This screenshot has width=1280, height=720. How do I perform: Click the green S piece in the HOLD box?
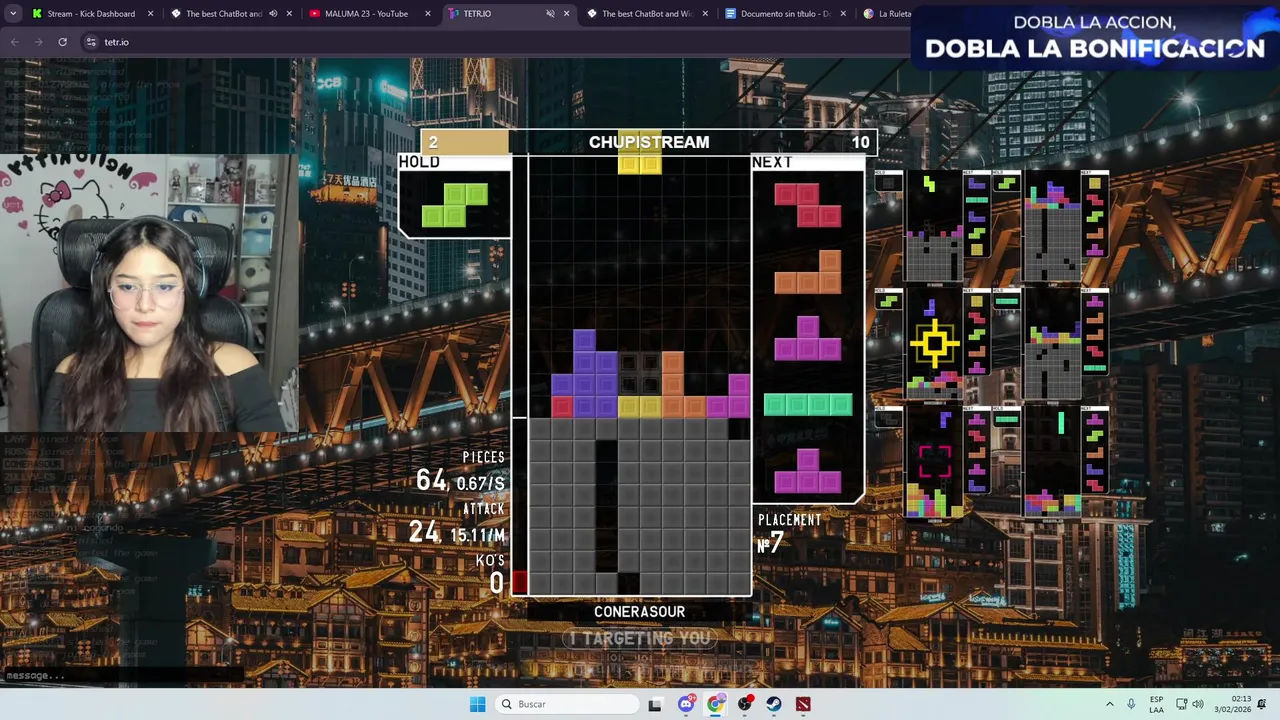point(455,205)
